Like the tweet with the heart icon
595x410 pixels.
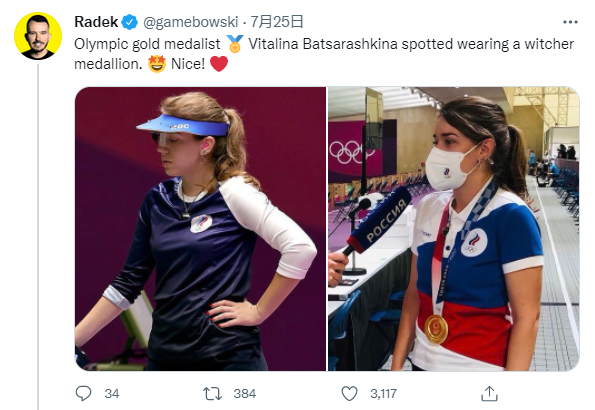click(x=349, y=394)
